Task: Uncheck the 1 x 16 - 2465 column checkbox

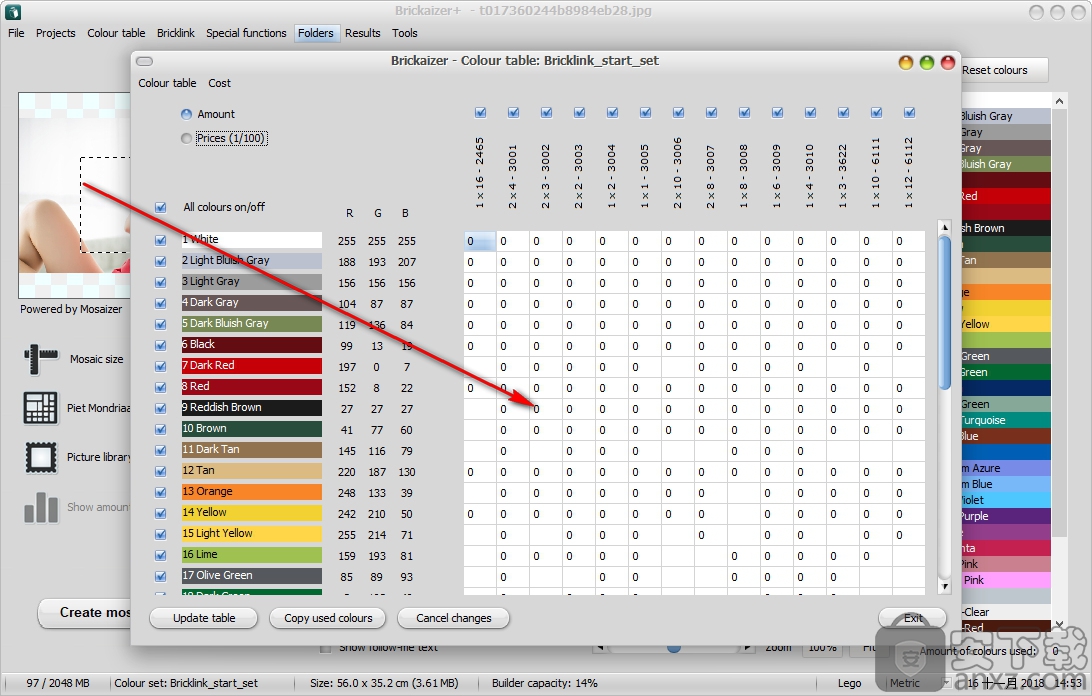Action: pos(480,112)
